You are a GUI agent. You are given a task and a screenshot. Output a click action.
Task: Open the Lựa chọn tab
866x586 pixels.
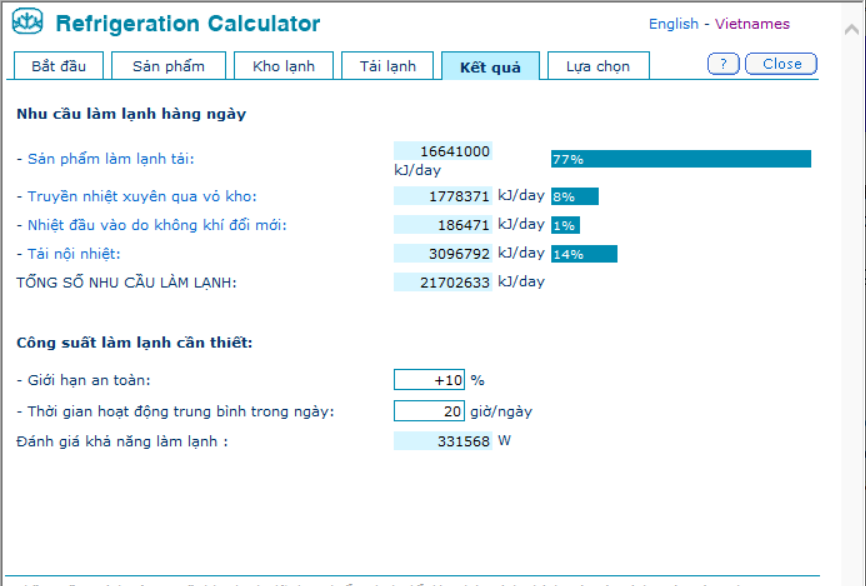(x=598, y=67)
